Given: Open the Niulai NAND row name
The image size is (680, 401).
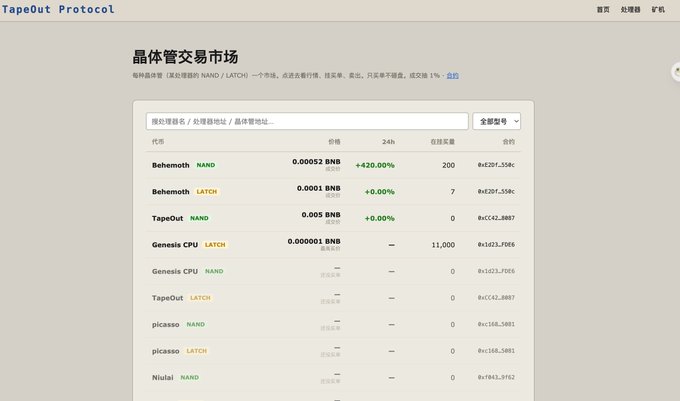Looking at the screenshot, I should tap(163, 378).
